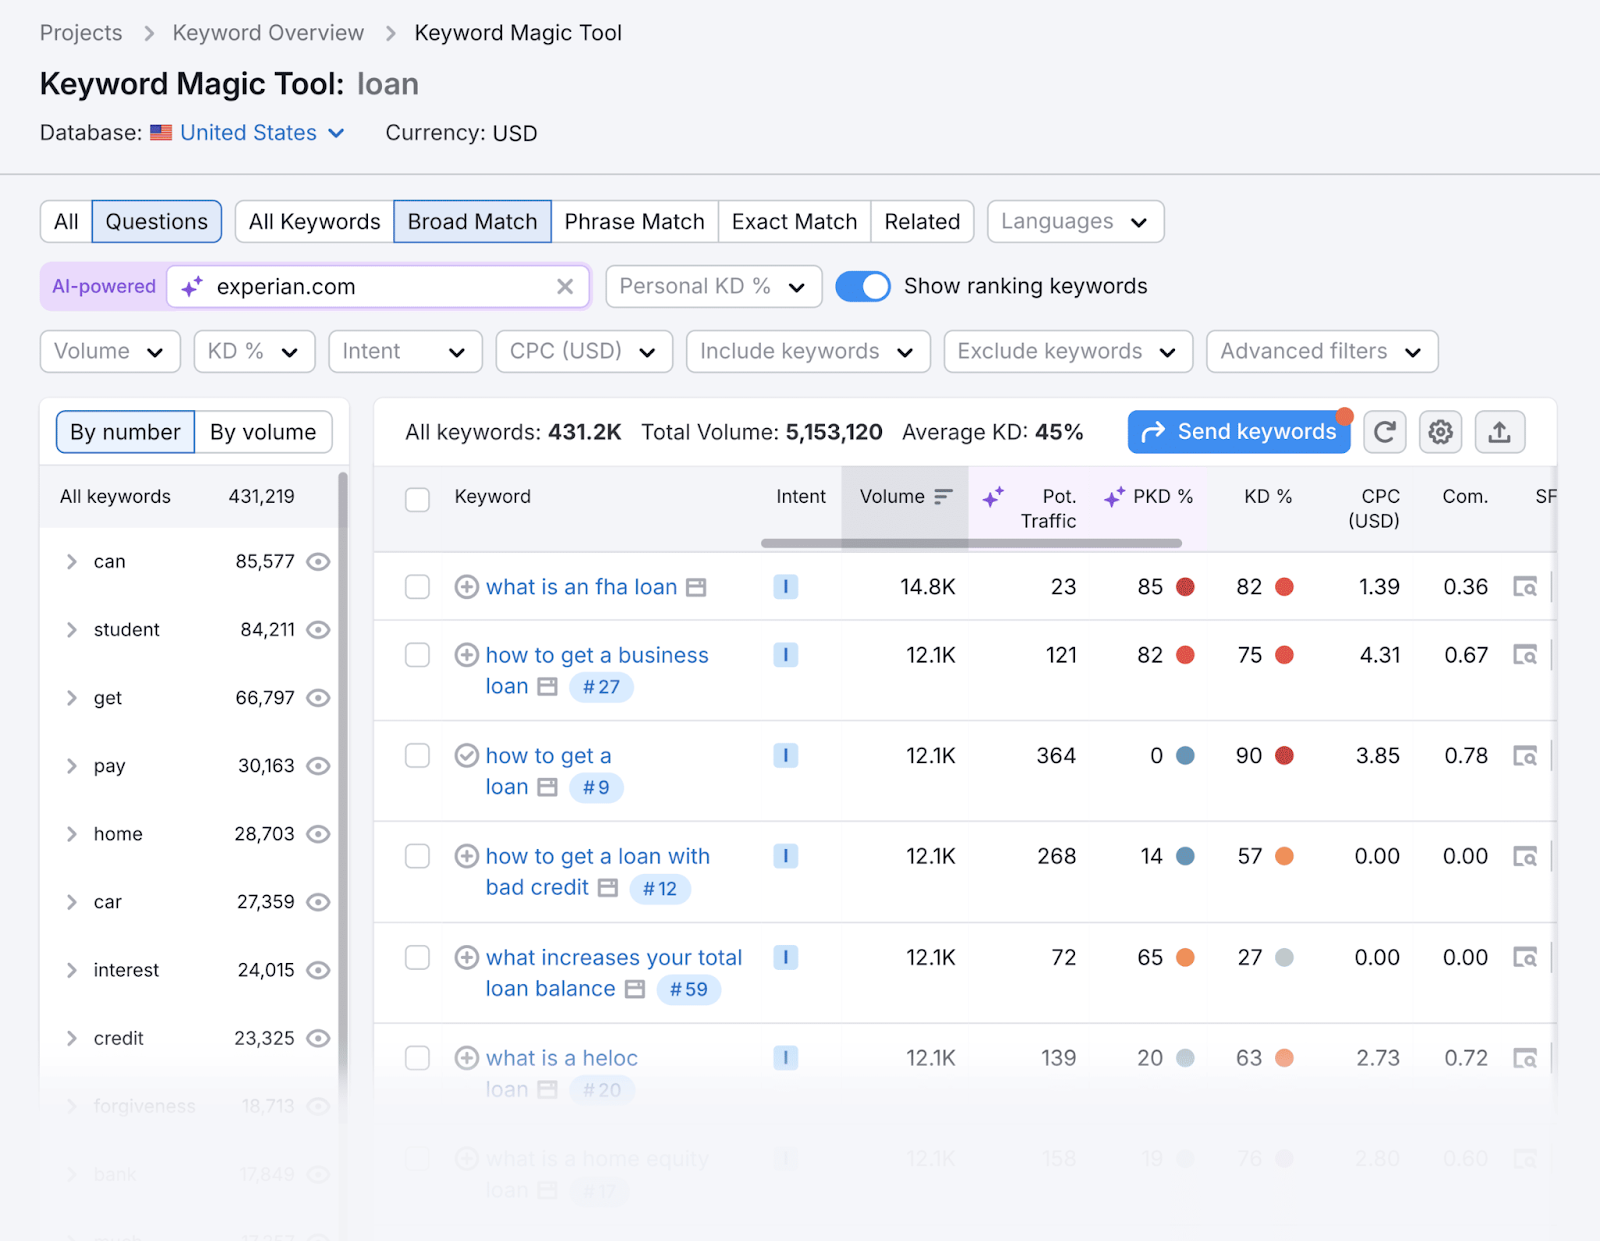Check the box for how to get a loan #9
The image size is (1600, 1241).
coord(417,755)
